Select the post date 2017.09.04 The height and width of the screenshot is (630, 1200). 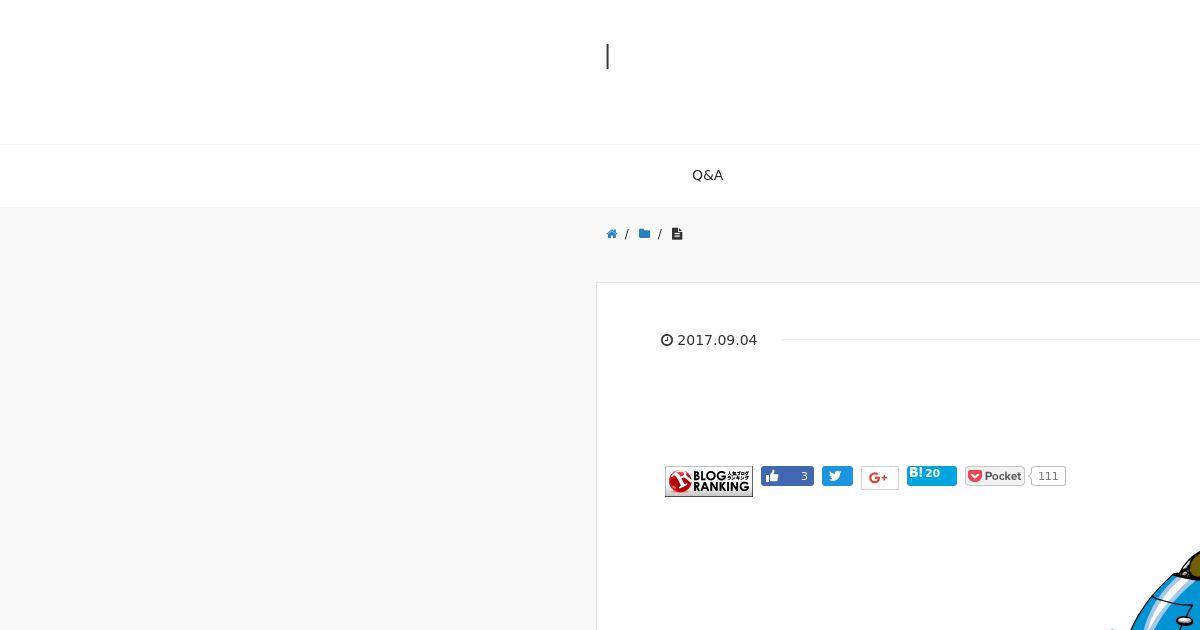coord(717,340)
